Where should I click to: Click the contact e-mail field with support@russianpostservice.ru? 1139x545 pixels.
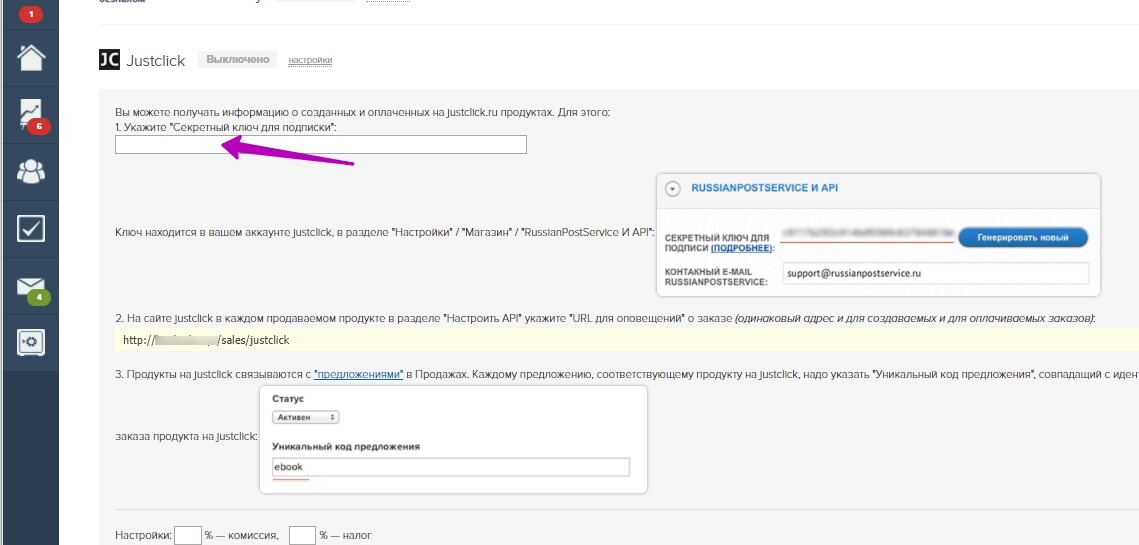pyautogui.click(x=936, y=274)
